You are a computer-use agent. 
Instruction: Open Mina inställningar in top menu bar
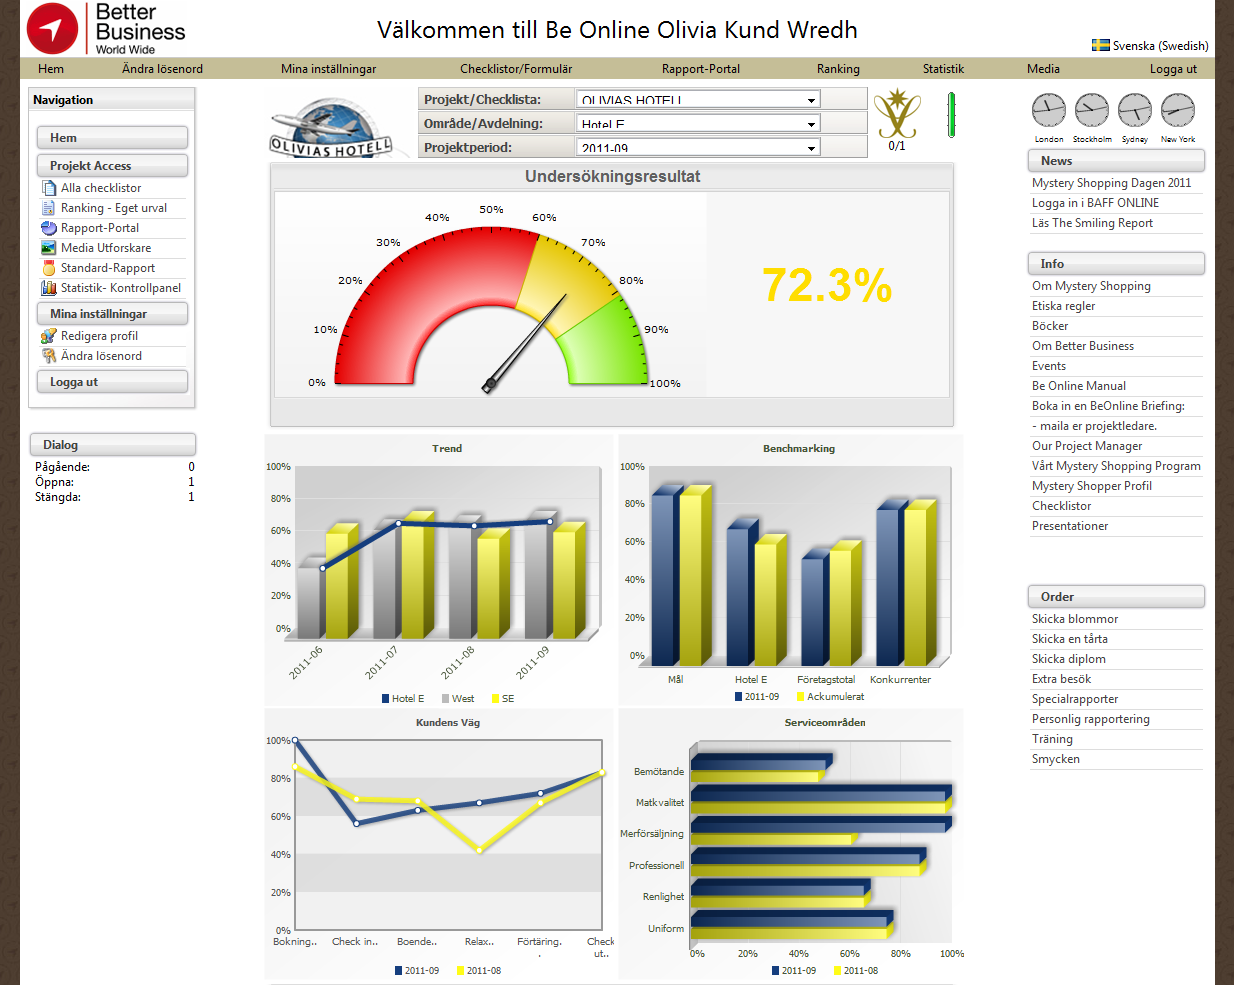328,69
